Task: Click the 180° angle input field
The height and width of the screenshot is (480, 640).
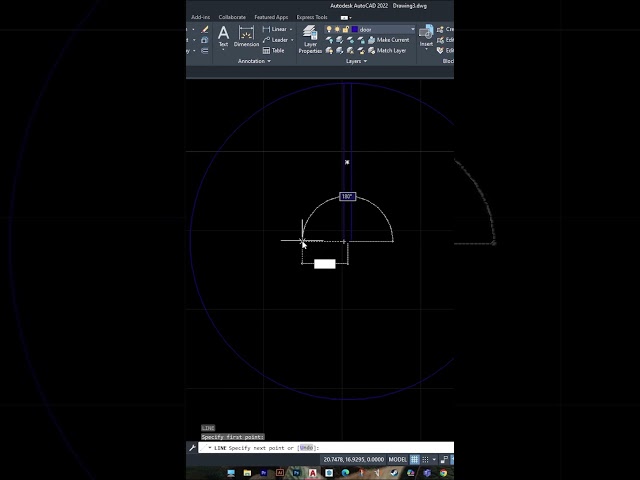Action: 347,197
